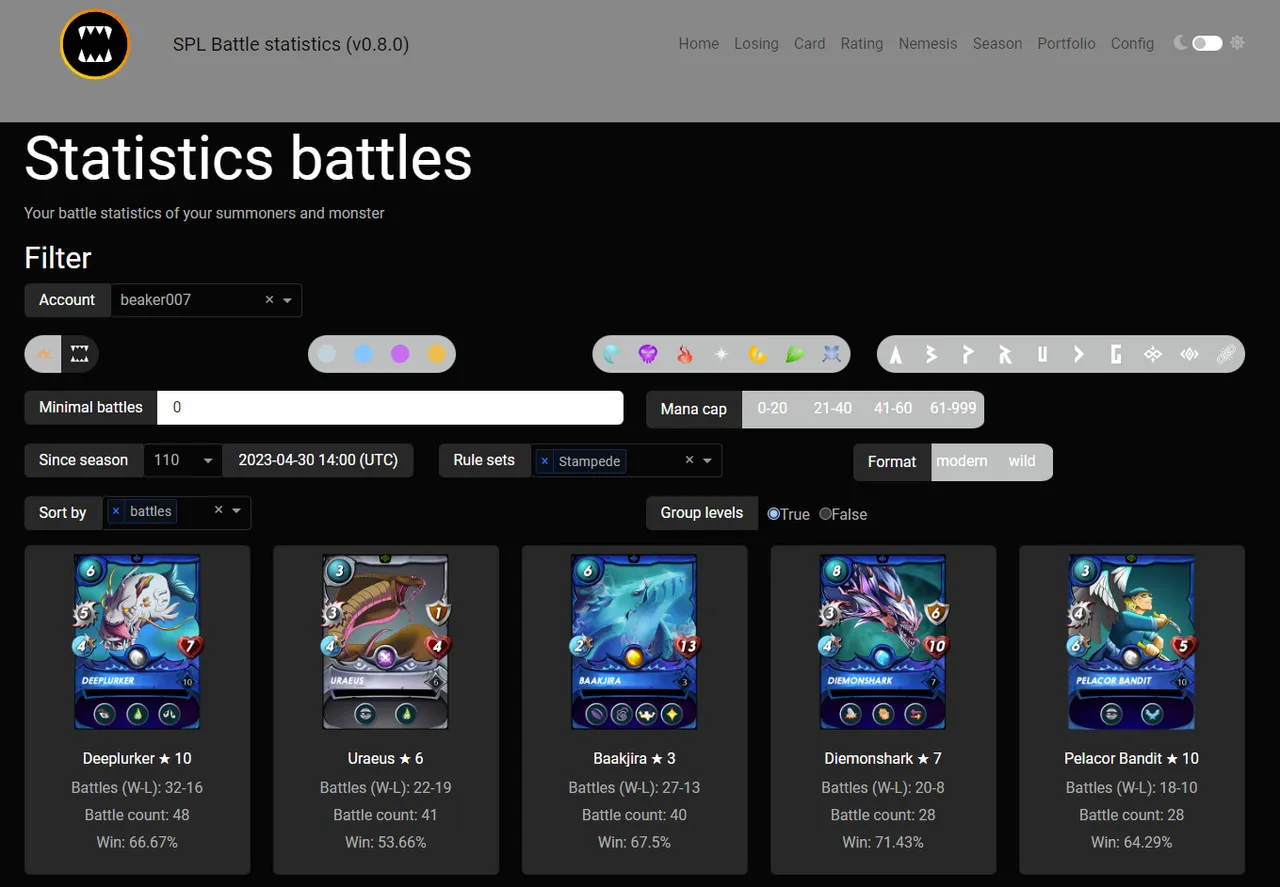
Task: Filter by Life white star icon
Action: click(x=721, y=354)
